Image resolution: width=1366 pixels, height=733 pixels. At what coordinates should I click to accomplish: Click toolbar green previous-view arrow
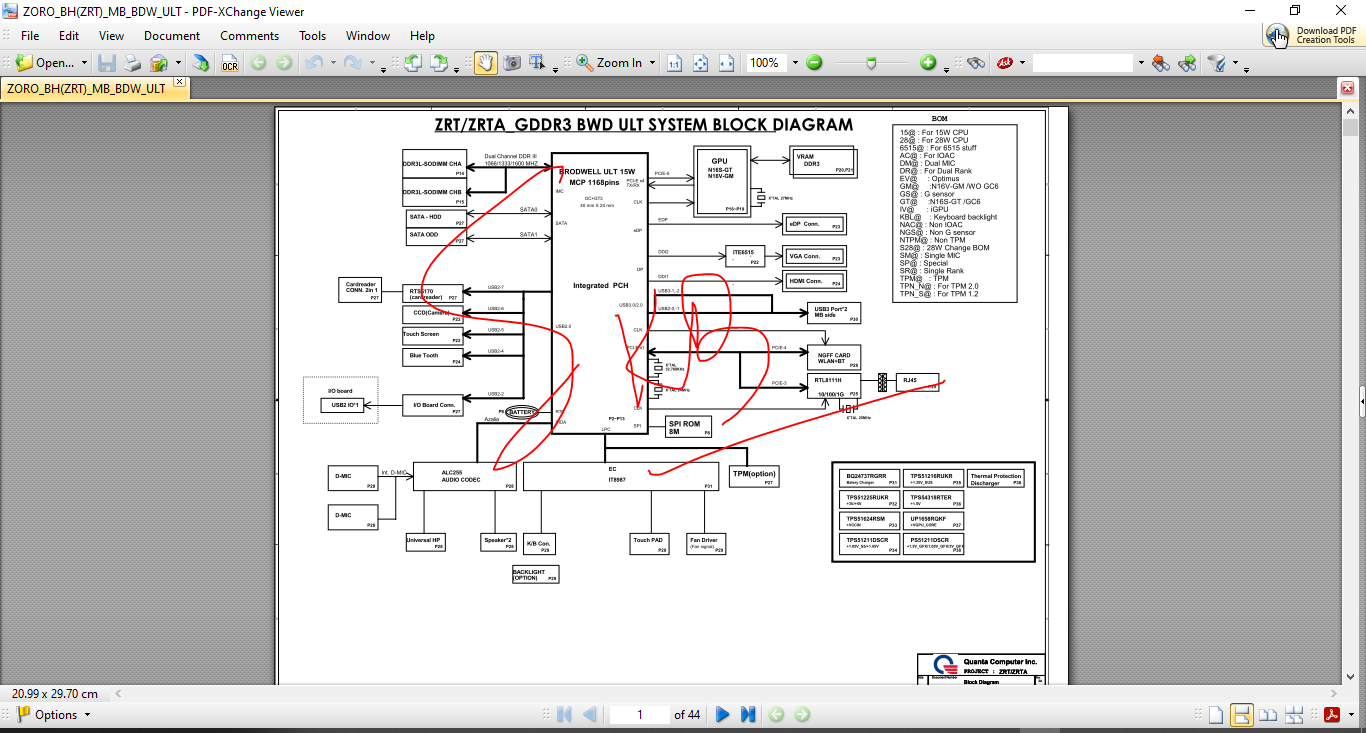pos(258,63)
